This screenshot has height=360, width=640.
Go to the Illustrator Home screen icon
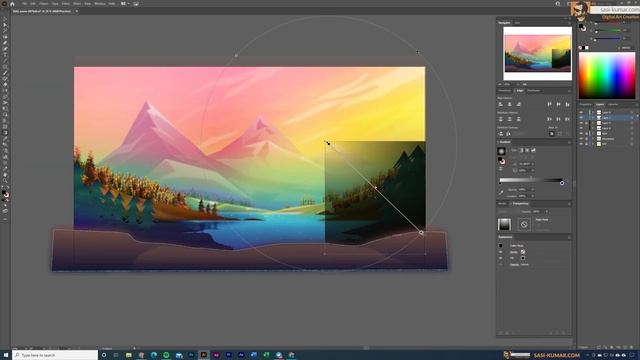(12, 4)
